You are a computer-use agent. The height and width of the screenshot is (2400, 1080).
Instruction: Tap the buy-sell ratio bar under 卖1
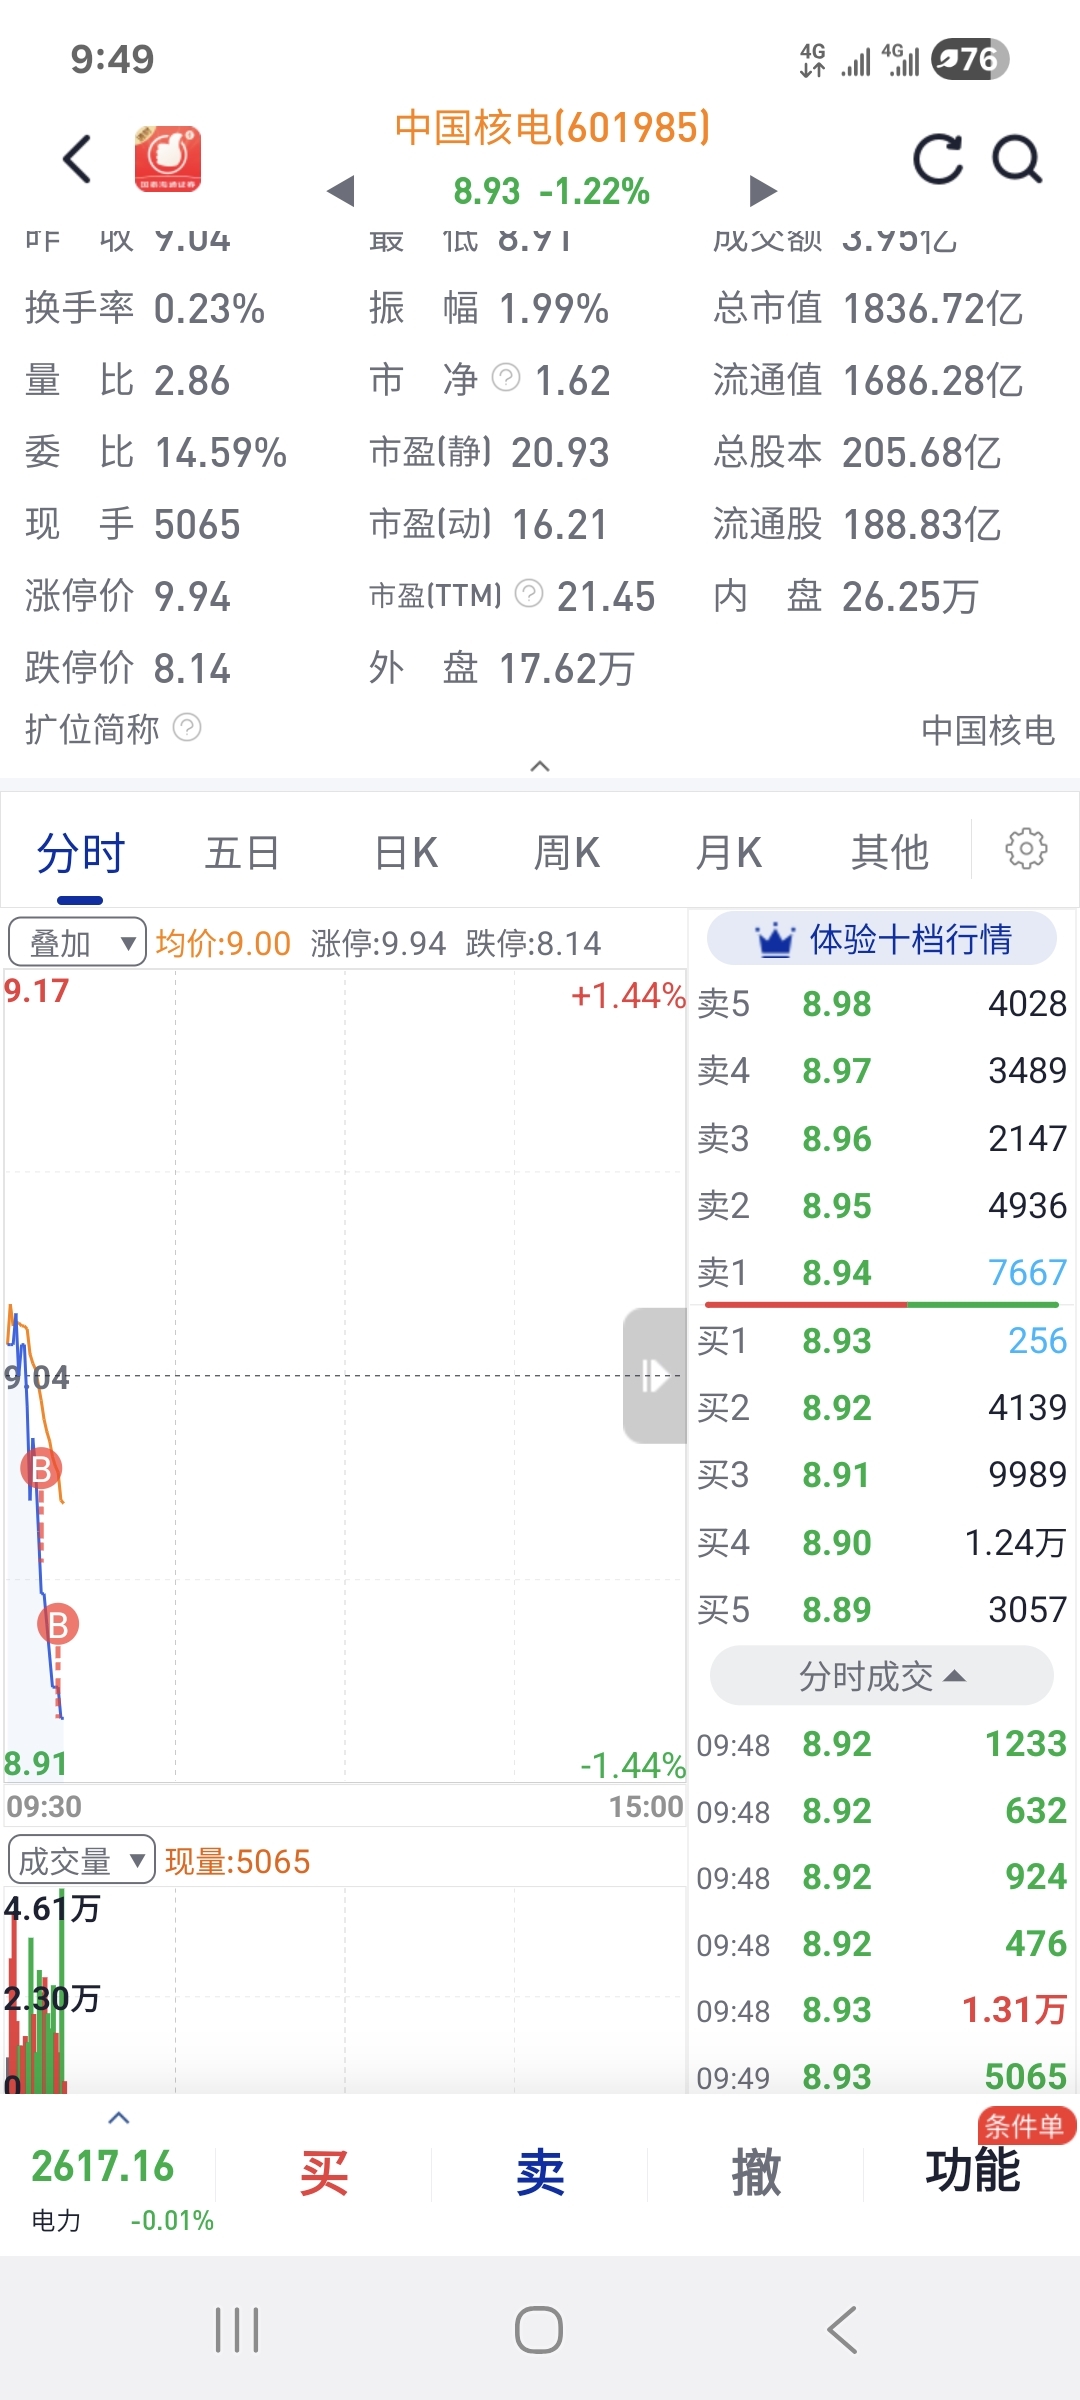coord(881,1305)
